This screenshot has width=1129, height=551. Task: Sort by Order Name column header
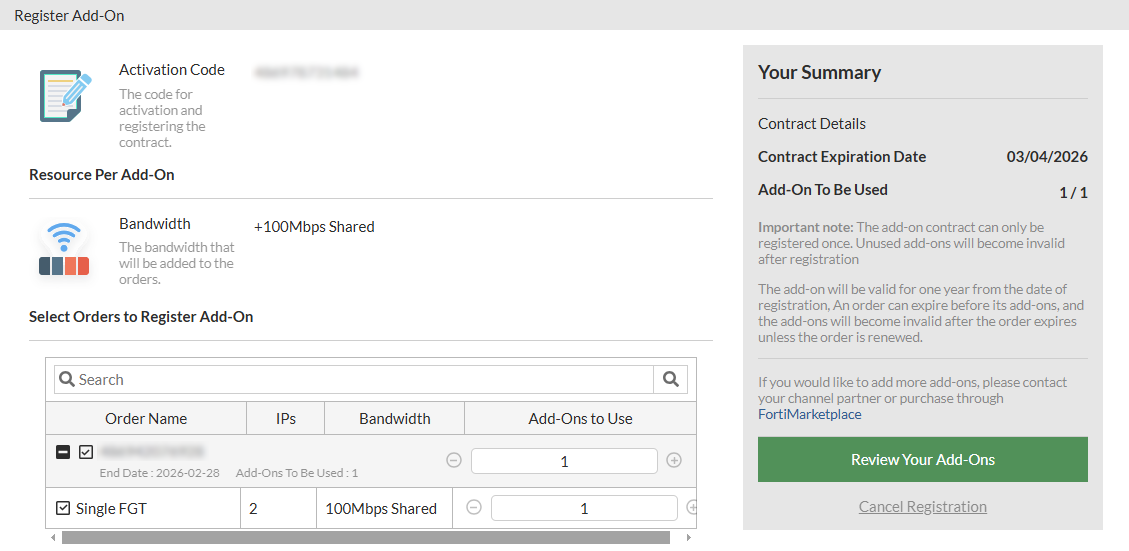146,418
